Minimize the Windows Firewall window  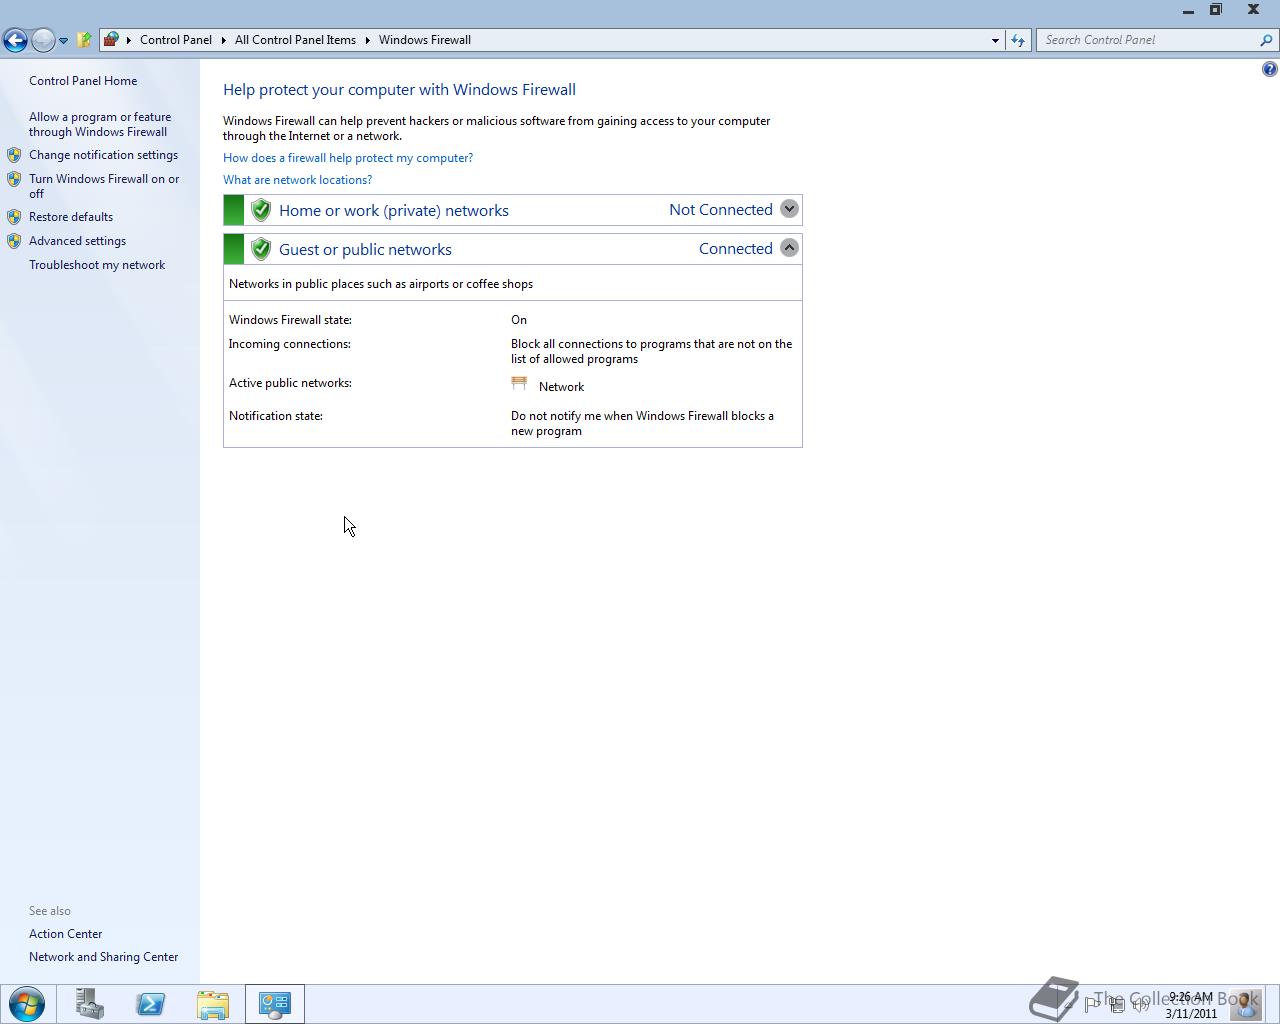(x=1188, y=10)
